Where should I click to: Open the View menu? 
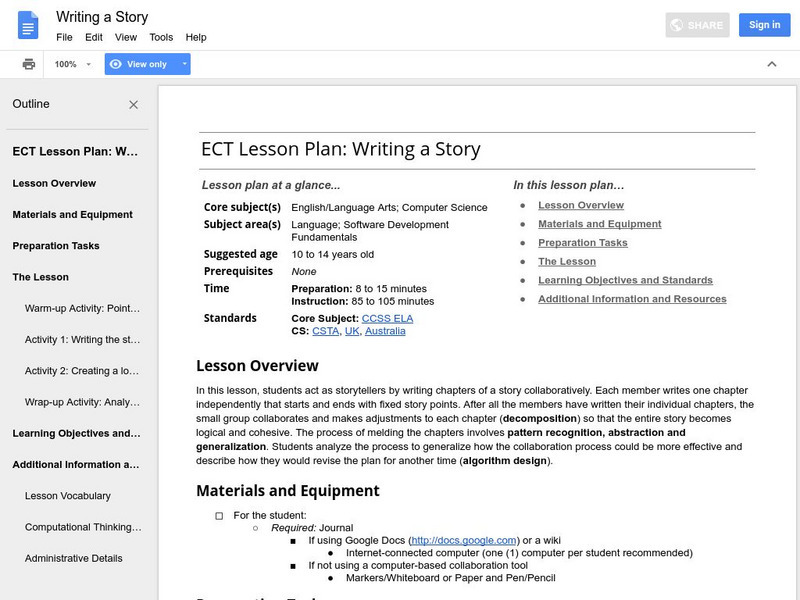[x=126, y=37]
